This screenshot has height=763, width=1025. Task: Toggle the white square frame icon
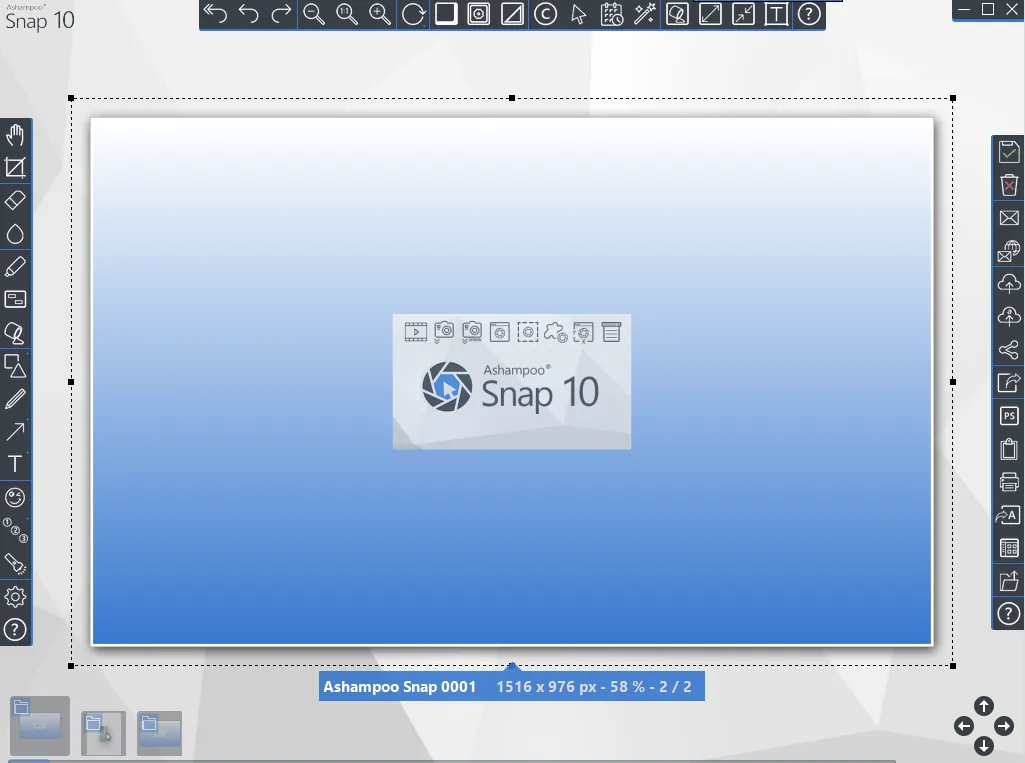(446, 14)
